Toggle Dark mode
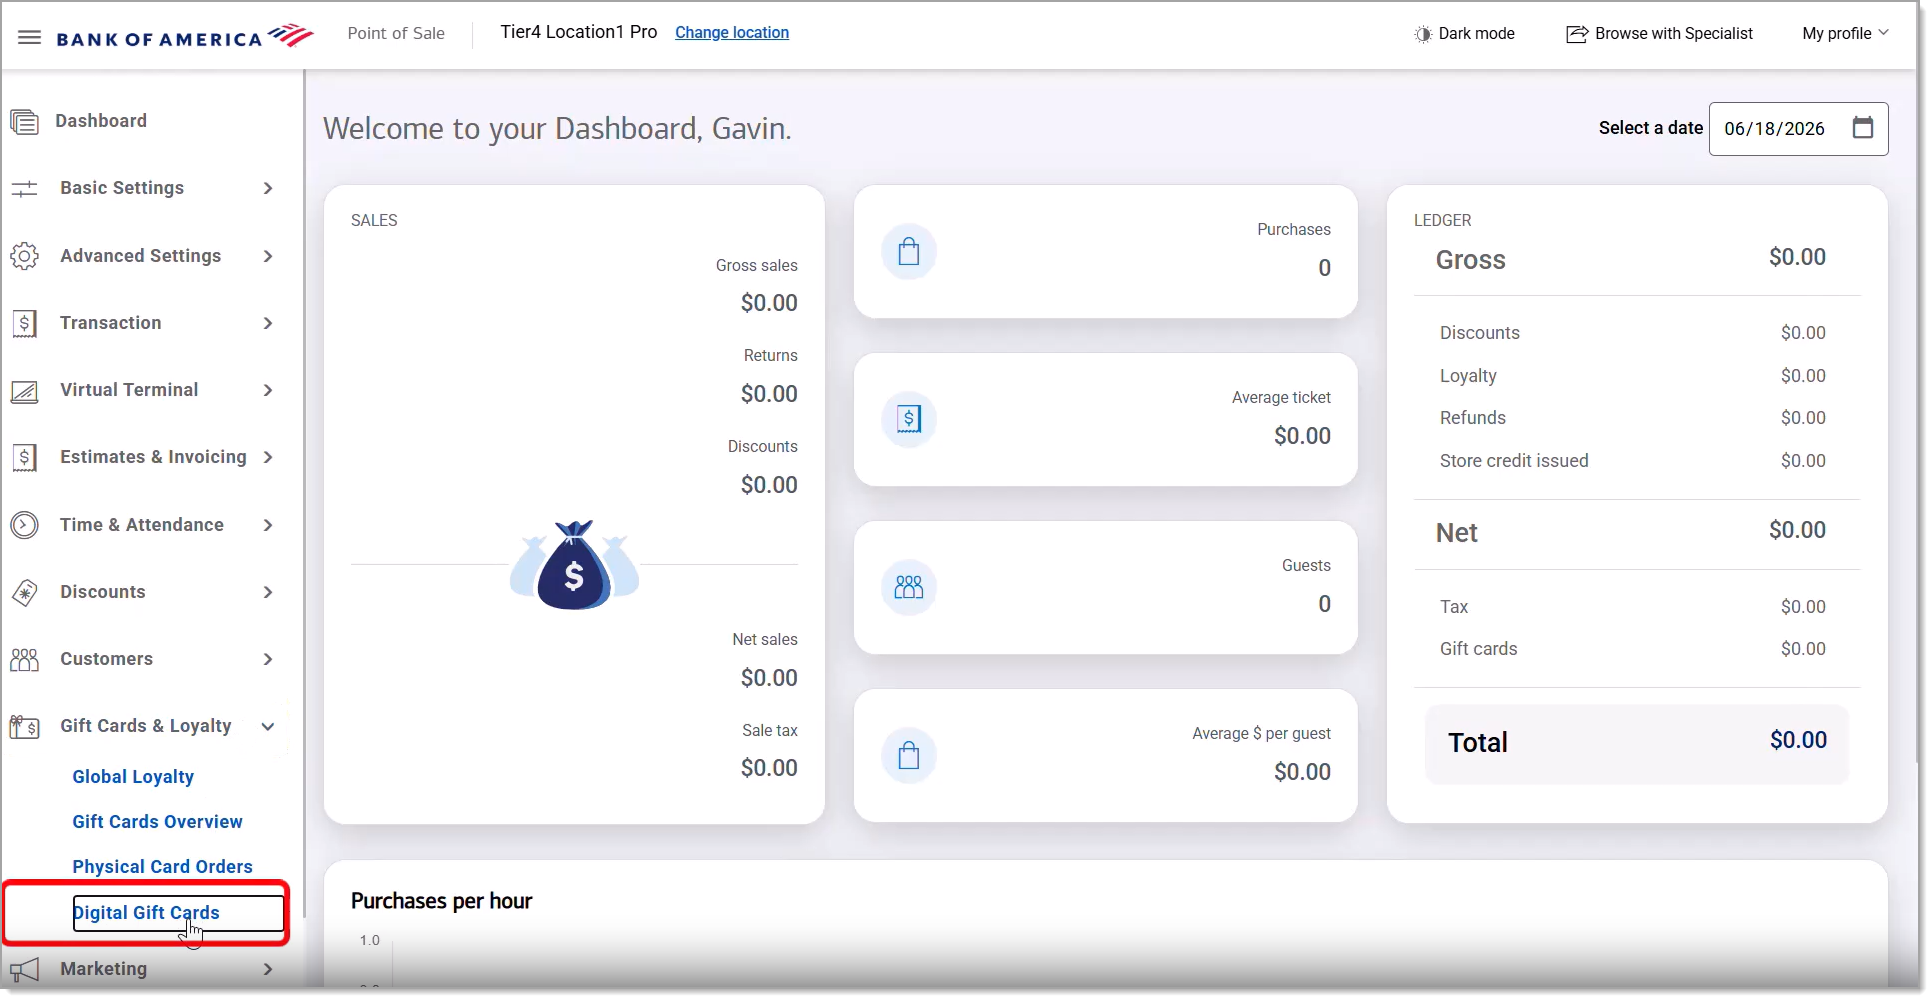 [x=1464, y=34]
